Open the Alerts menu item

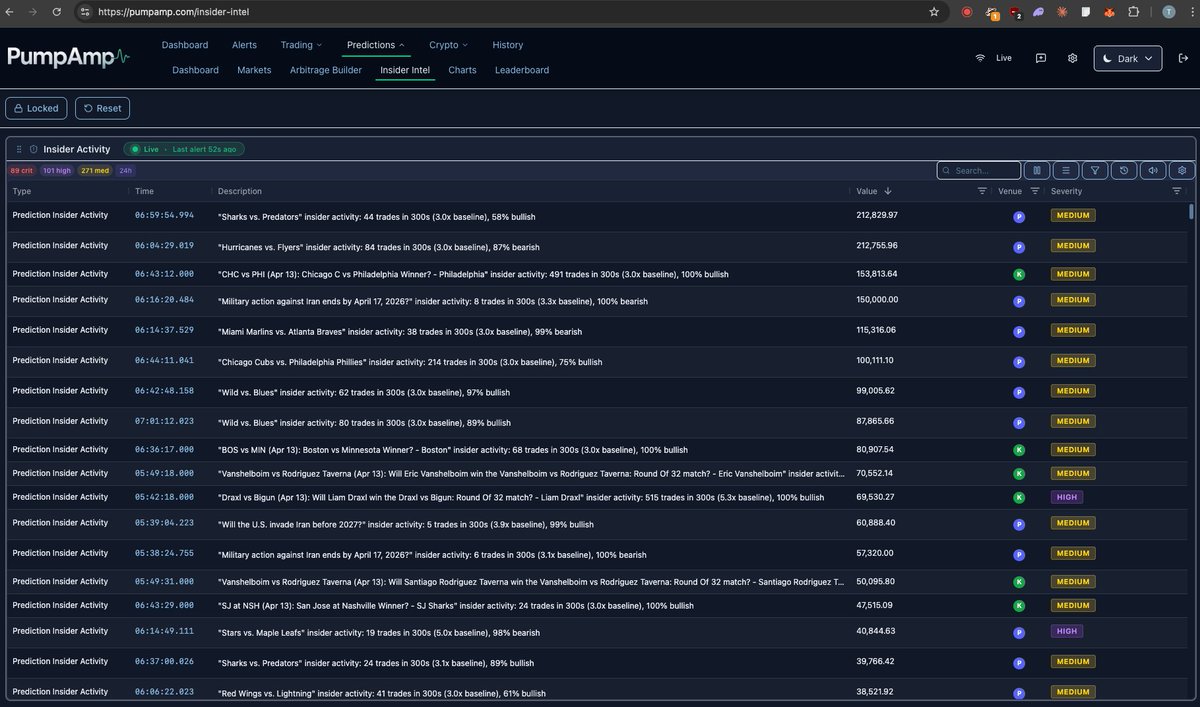click(x=244, y=45)
